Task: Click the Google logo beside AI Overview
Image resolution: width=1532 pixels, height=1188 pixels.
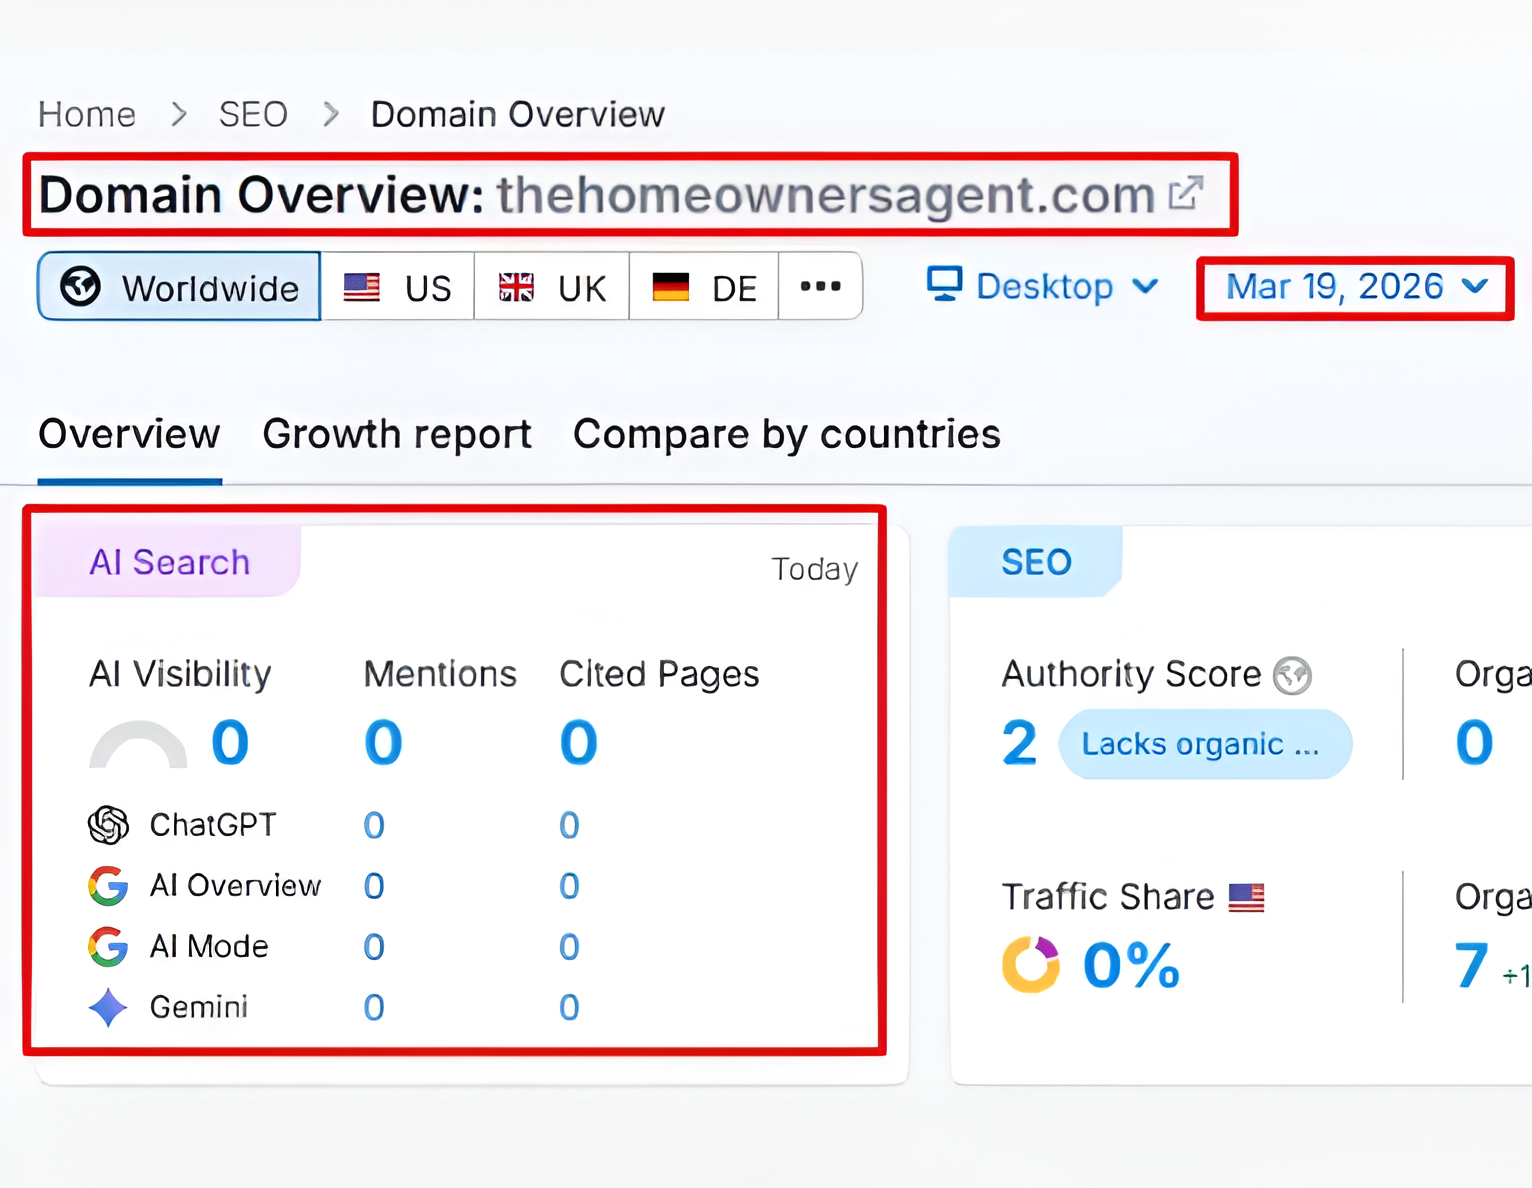Action: click(108, 886)
